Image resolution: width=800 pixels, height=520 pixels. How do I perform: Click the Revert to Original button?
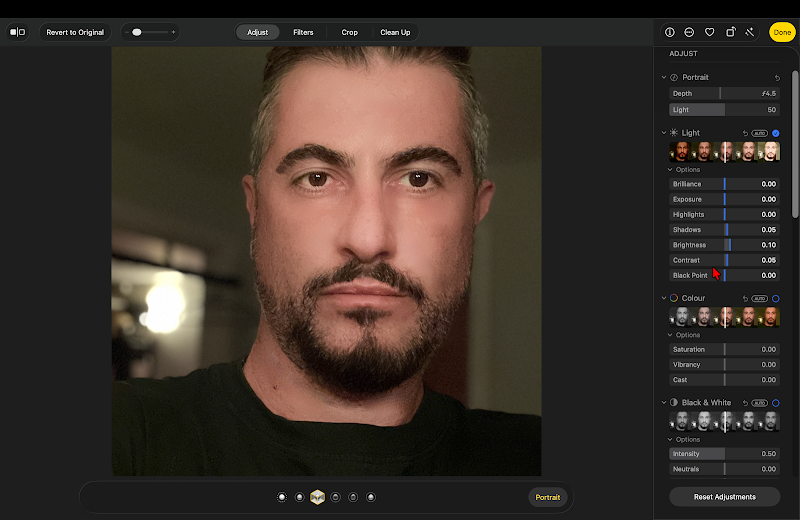coord(75,32)
